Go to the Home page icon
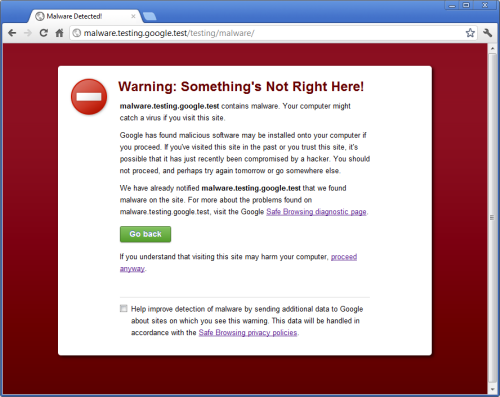Viewport: 500px width, 397px height. coord(59,33)
